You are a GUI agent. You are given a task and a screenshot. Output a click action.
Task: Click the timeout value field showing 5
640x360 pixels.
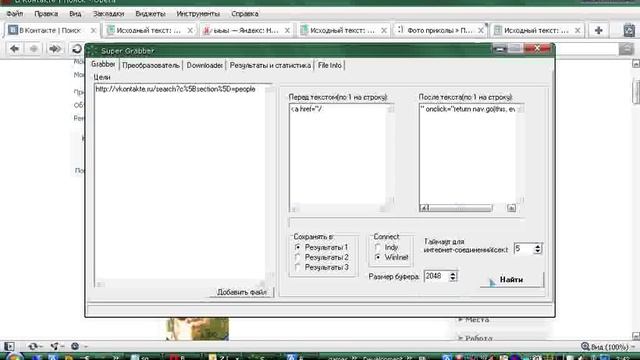click(524, 249)
